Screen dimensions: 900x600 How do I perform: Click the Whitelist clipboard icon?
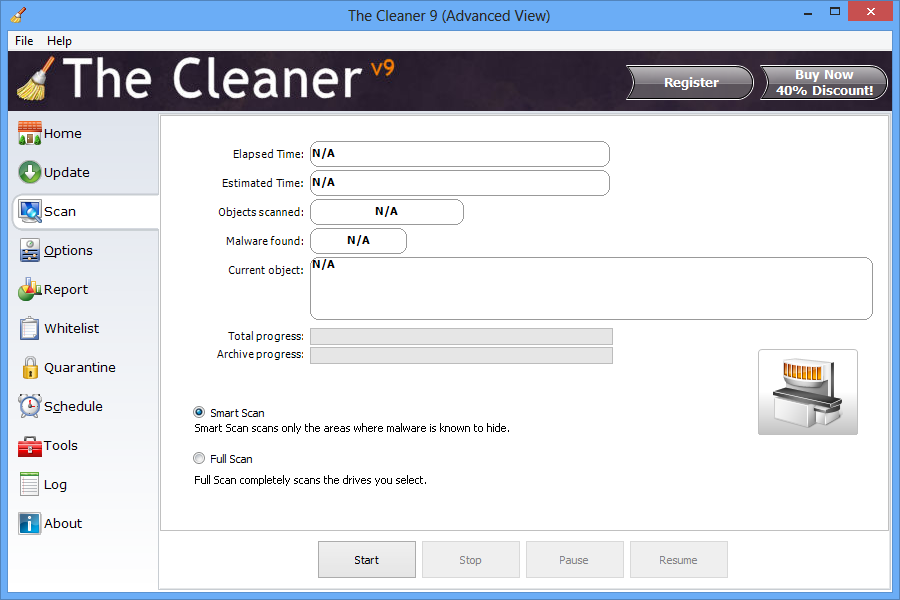tap(29, 328)
